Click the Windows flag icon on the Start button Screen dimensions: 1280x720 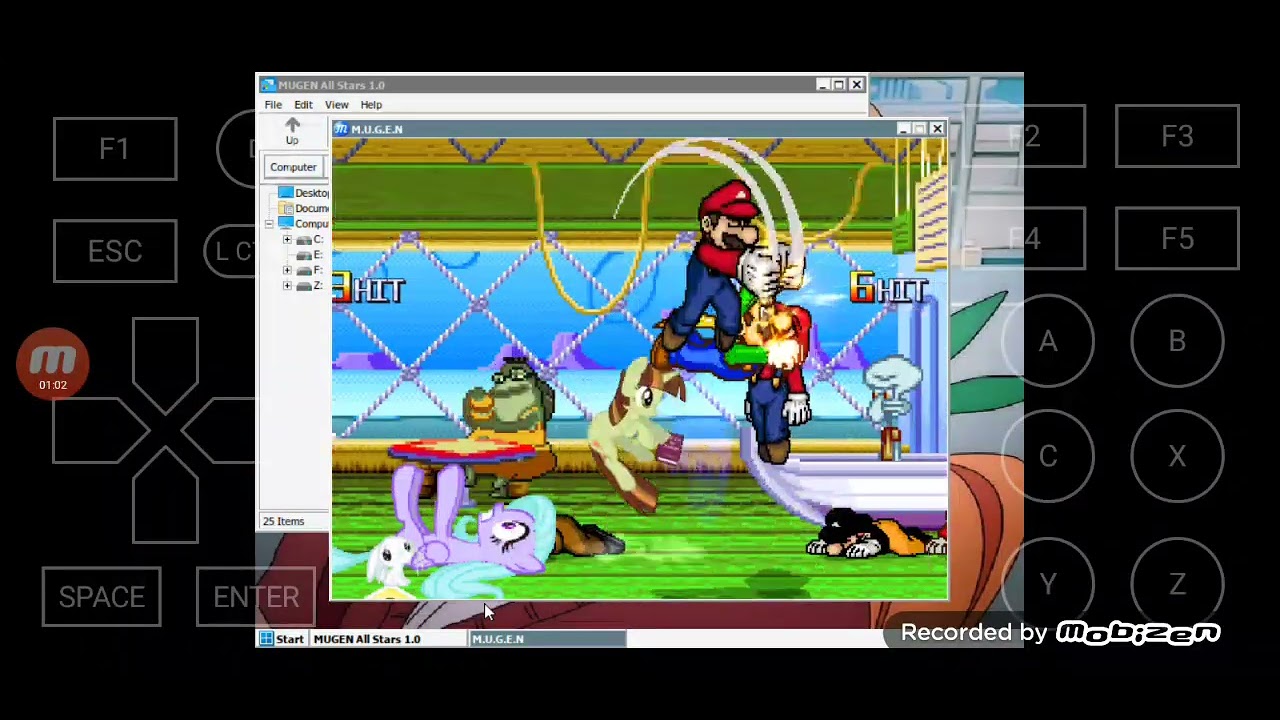click(x=267, y=639)
